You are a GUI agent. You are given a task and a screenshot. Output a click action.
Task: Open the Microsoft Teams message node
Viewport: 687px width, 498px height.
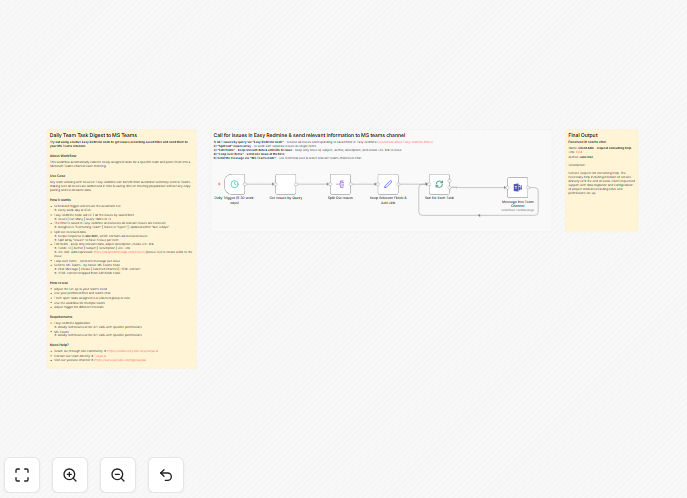tap(517, 187)
